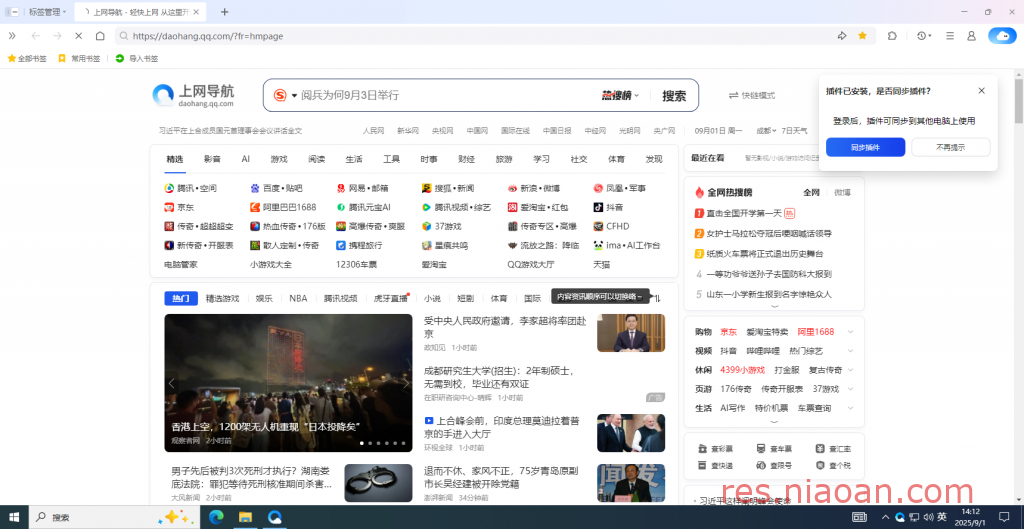Expand sidebar with double chevron icon
Viewport: 1024px width, 529px height.
pos(12,36)
